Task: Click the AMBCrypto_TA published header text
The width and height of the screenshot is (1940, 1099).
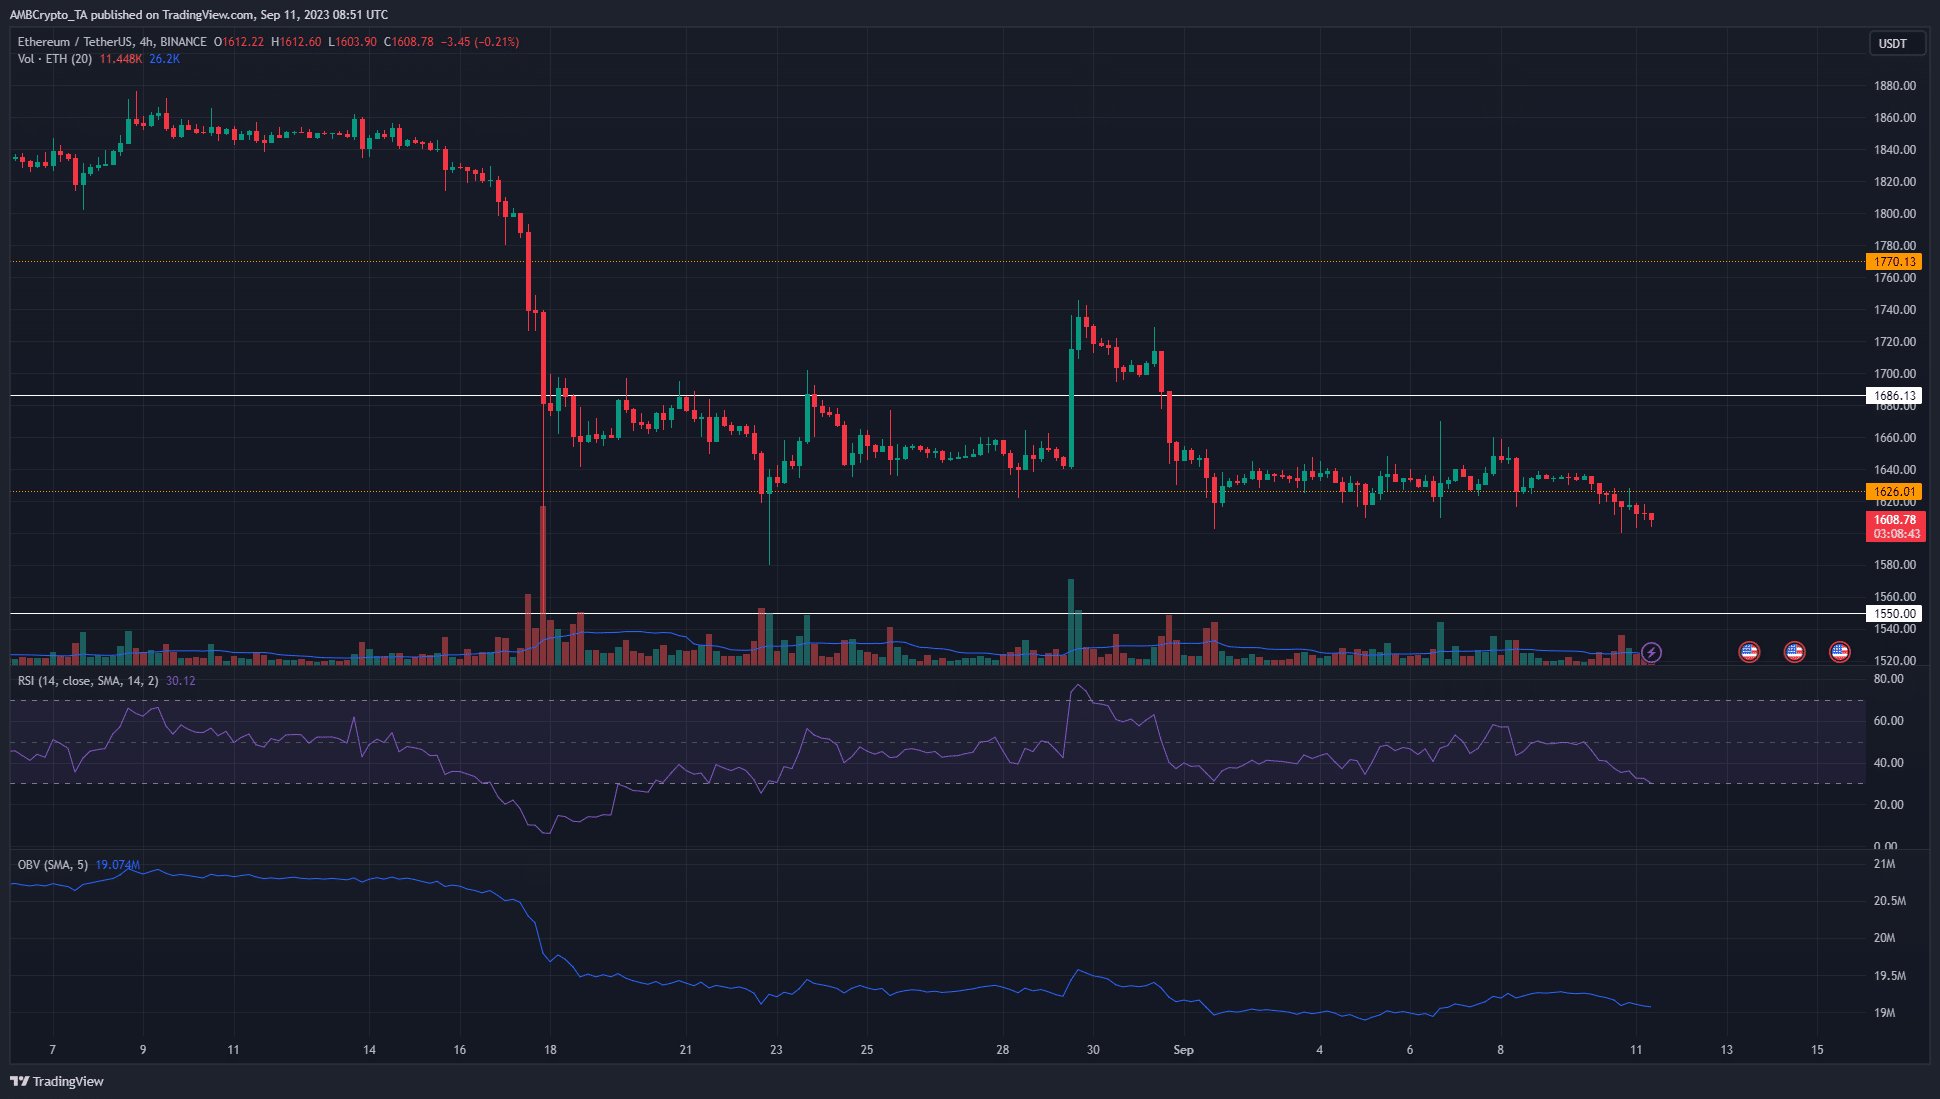Action: [x=199, y=15]
